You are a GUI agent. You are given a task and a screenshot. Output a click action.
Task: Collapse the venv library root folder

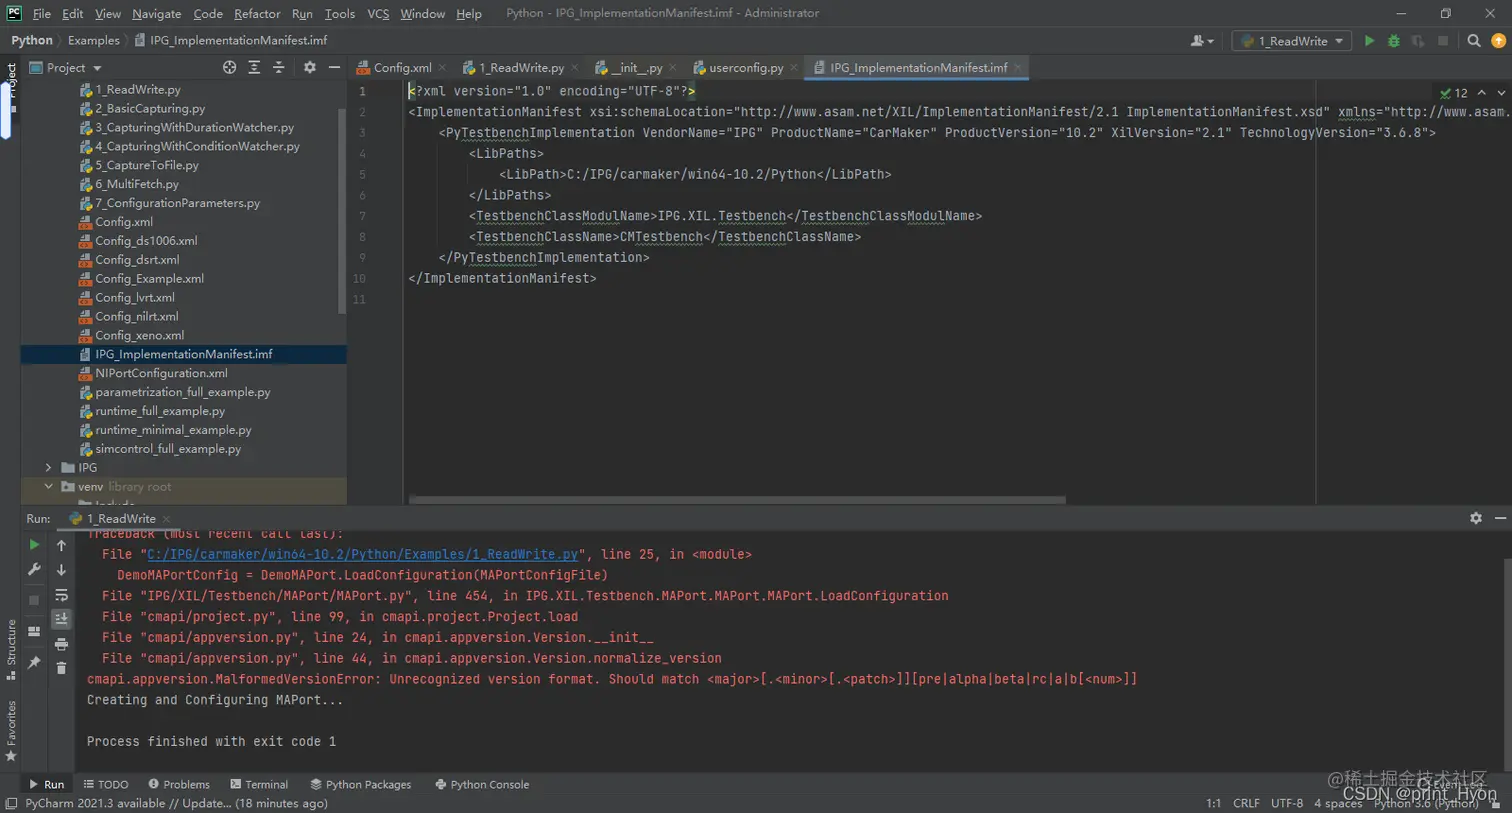pos(48,486)
